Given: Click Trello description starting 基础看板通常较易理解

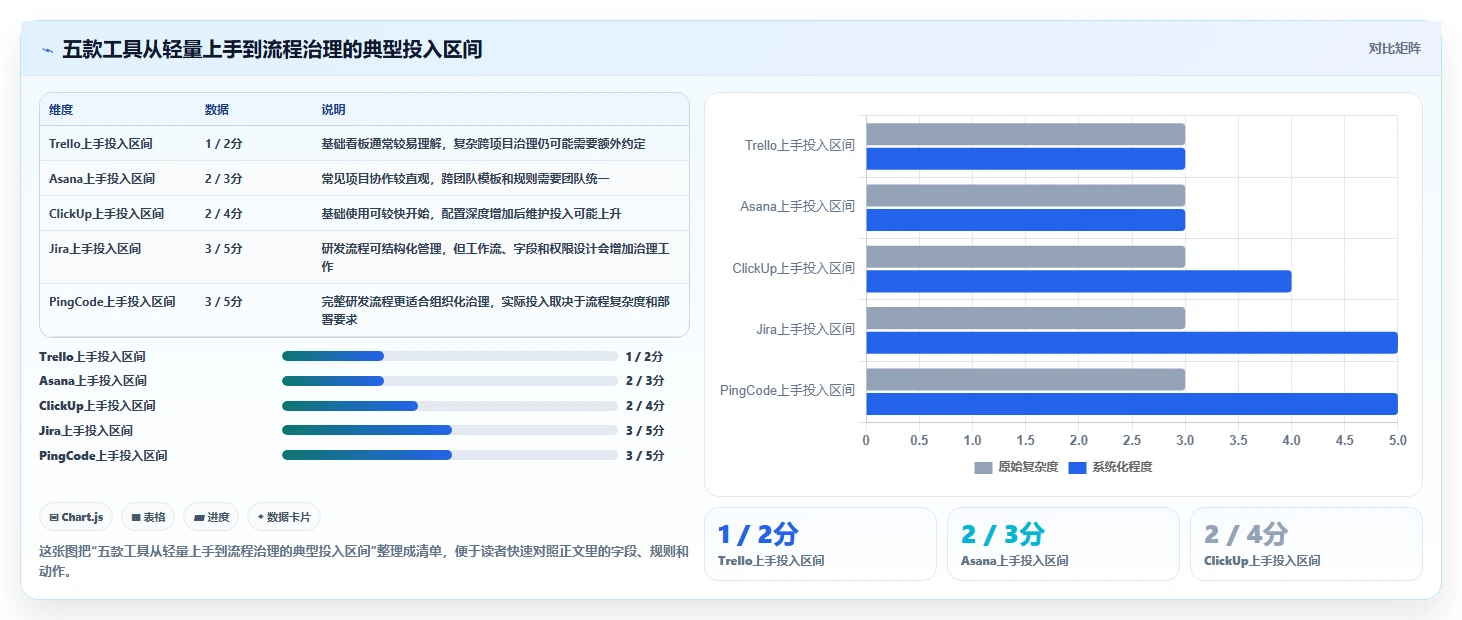Looking at the screenshot, I should 483,143.
